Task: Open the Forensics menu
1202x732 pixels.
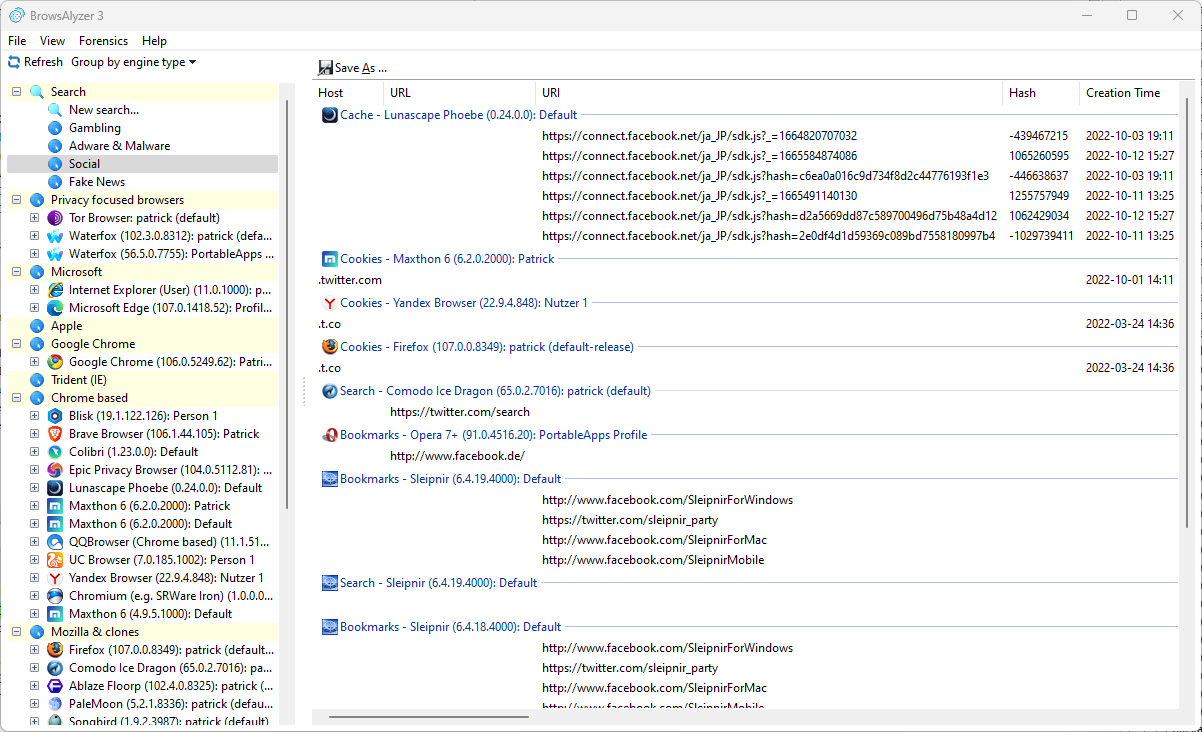Action: pos(103,41)
